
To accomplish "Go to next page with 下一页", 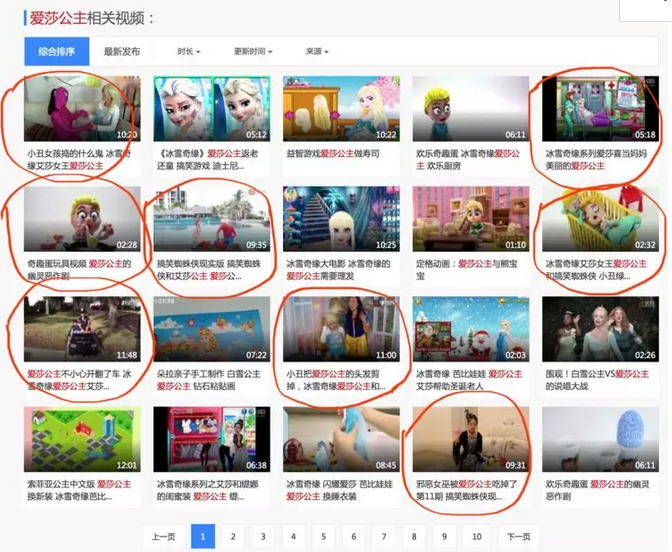I will click(x=519, y=537).
